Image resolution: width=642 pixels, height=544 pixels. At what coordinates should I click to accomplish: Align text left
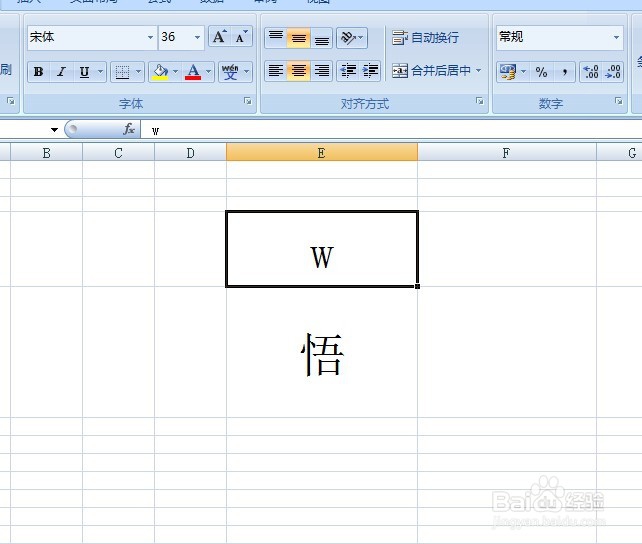[x=276, y=70]
